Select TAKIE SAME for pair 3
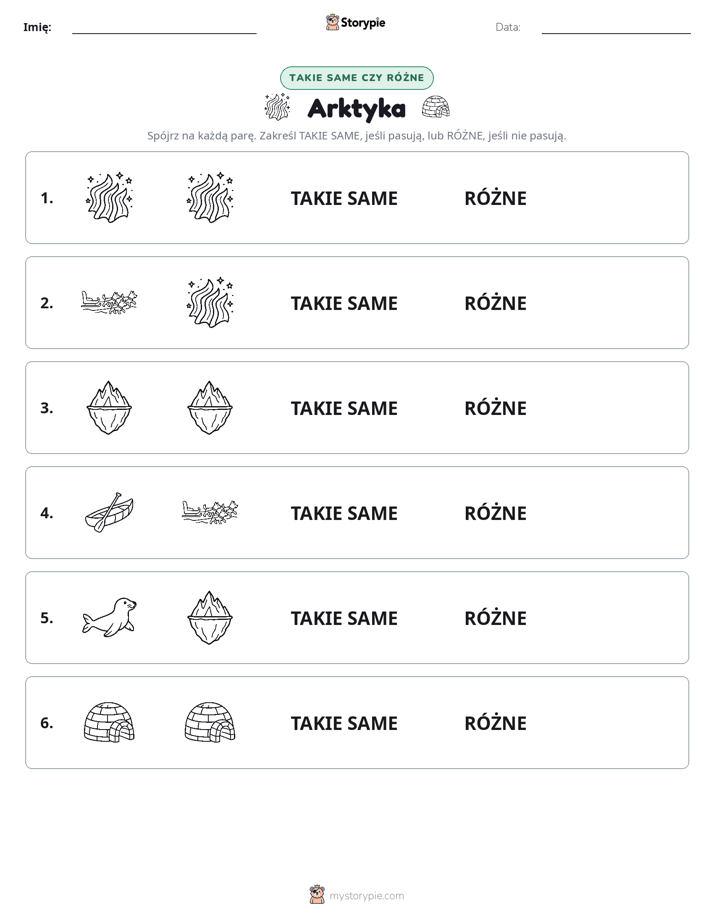714x924 pixels. click(344, 408)
